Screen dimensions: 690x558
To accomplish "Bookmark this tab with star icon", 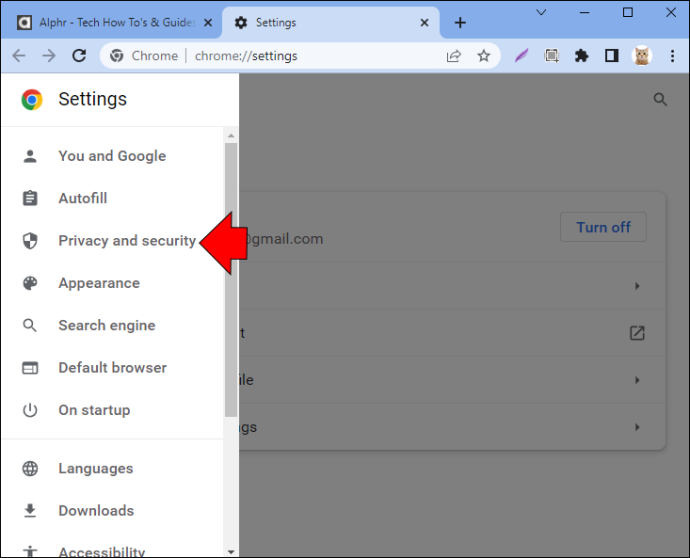I will click(x=484, y=56).
